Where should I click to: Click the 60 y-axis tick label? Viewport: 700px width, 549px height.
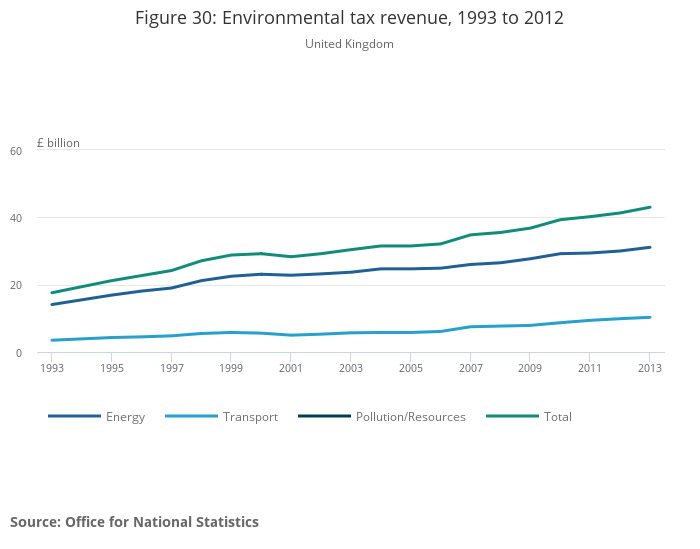(x=43, y=151)
